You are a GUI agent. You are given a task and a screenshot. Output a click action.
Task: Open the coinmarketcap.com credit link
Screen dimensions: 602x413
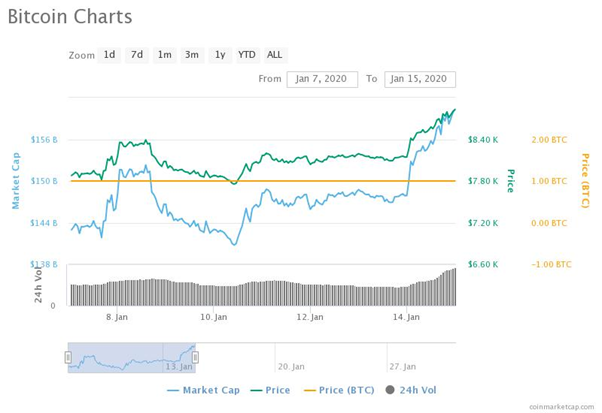click(561, 406)
